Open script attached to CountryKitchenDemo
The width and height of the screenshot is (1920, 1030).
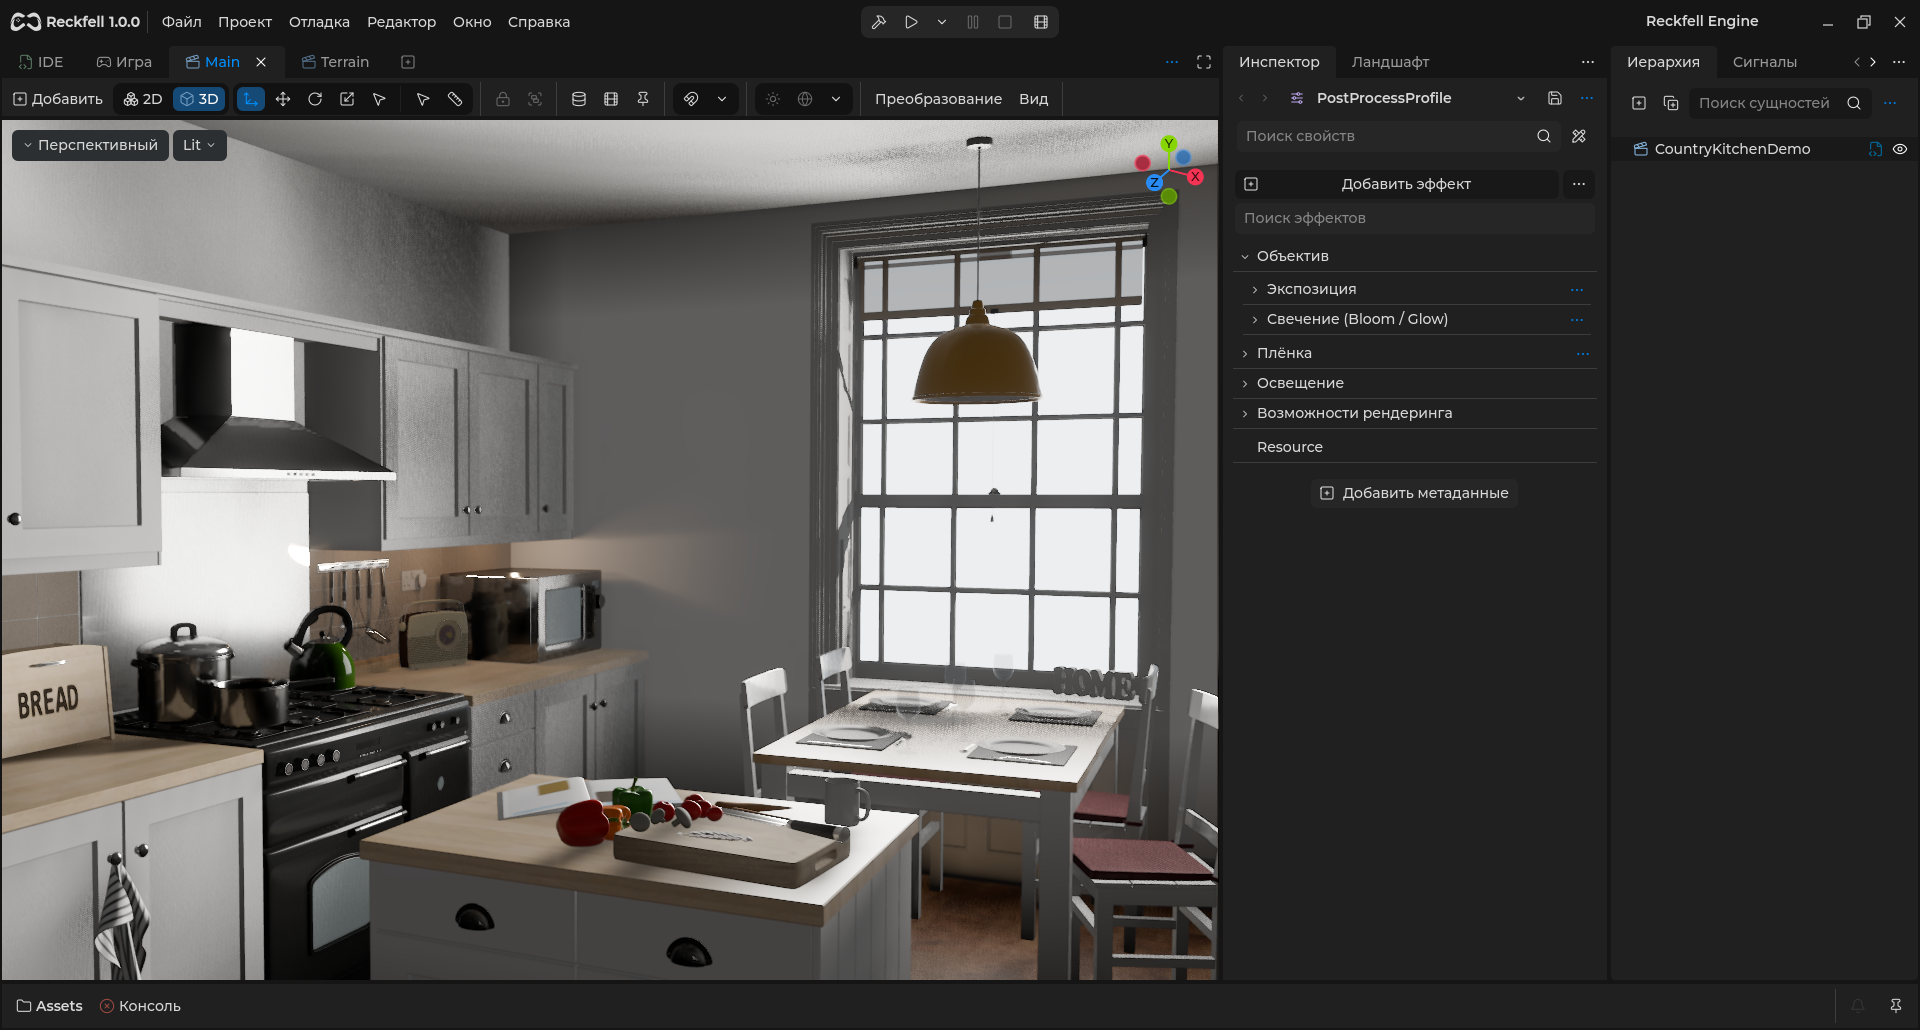(1876, 149)
